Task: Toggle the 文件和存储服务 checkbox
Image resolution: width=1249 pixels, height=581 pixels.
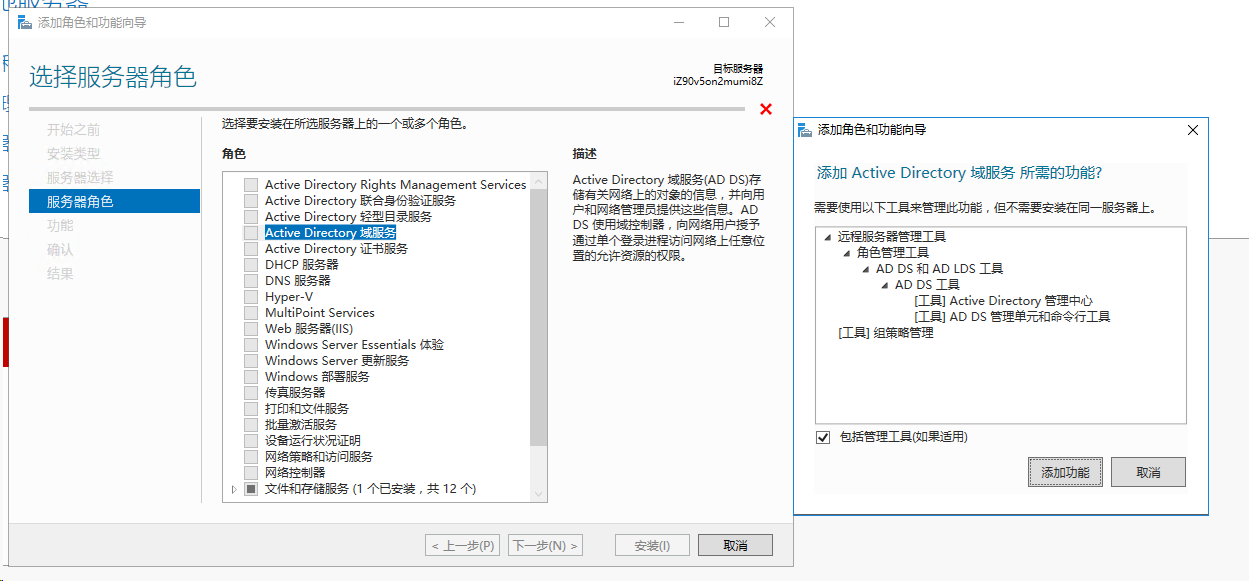Action: pos(251,489)
